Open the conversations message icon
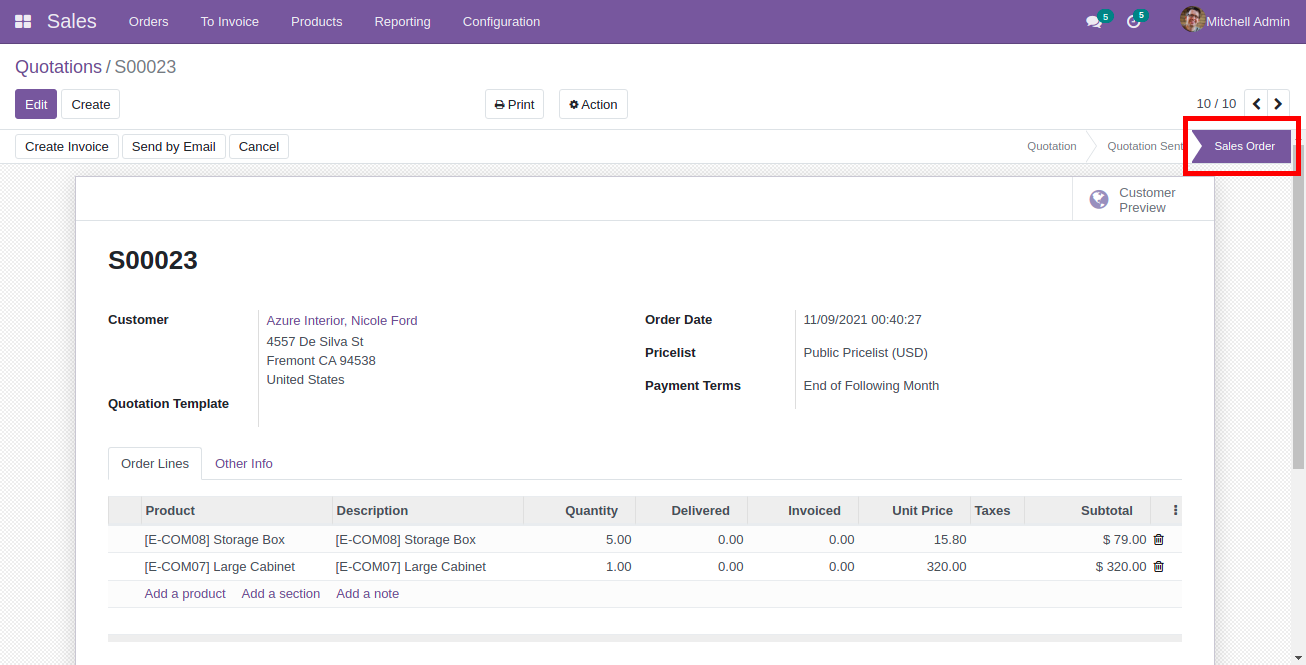Image resolution: width=1306 pixels, height=665 pixels. (1094, 22)
